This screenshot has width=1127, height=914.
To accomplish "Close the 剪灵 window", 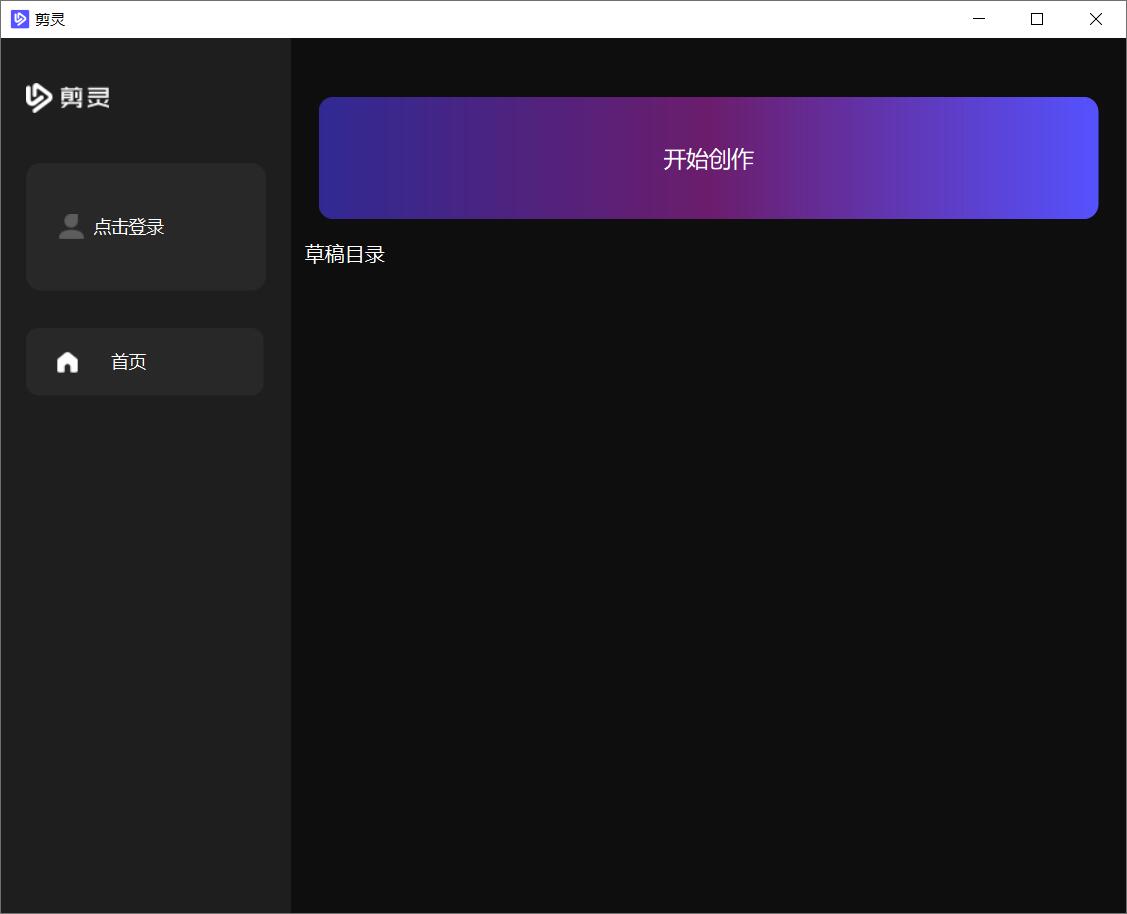I will click(x=1095, y=19).
